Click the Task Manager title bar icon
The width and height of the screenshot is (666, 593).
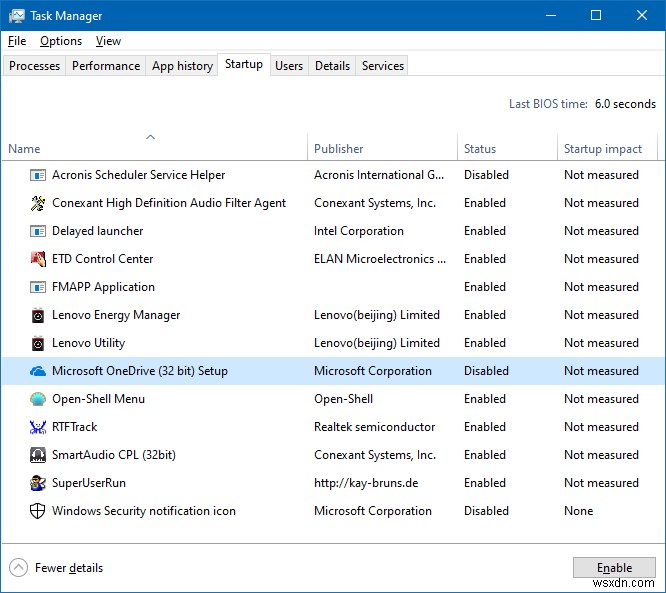(17, 16)
